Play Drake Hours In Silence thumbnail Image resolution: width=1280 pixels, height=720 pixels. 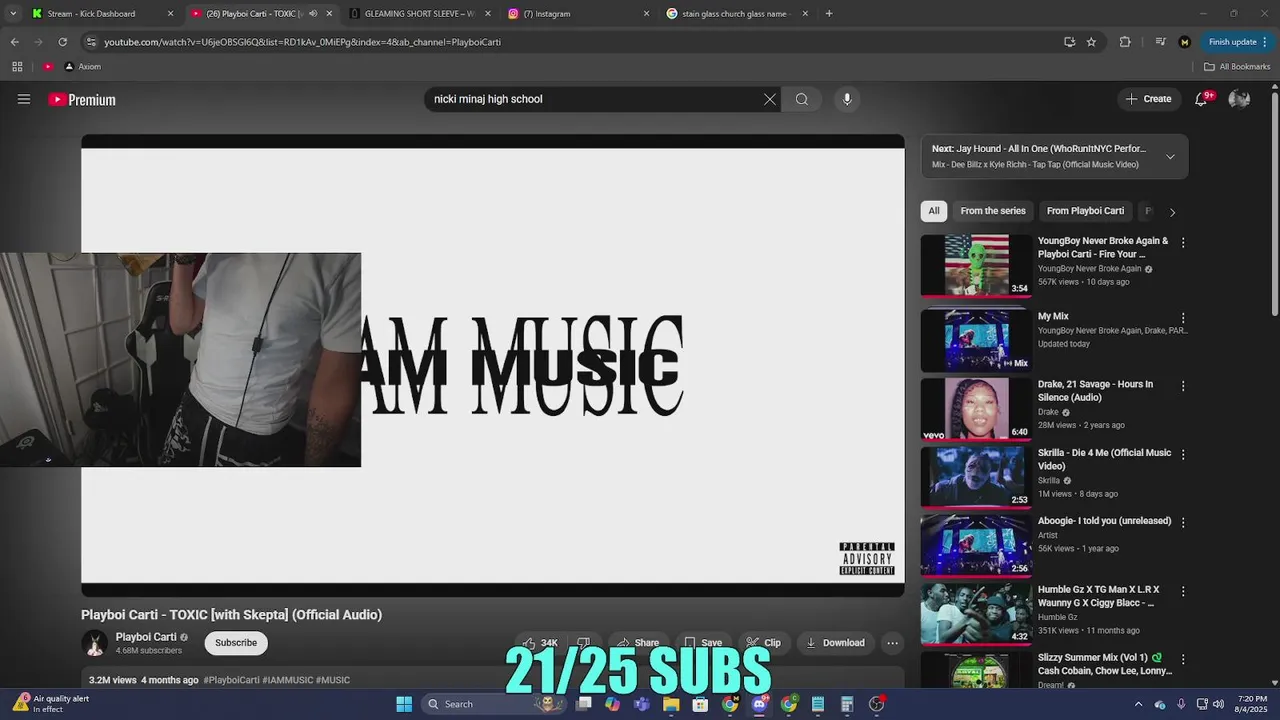pyautogui.click(x=976, y=409)
